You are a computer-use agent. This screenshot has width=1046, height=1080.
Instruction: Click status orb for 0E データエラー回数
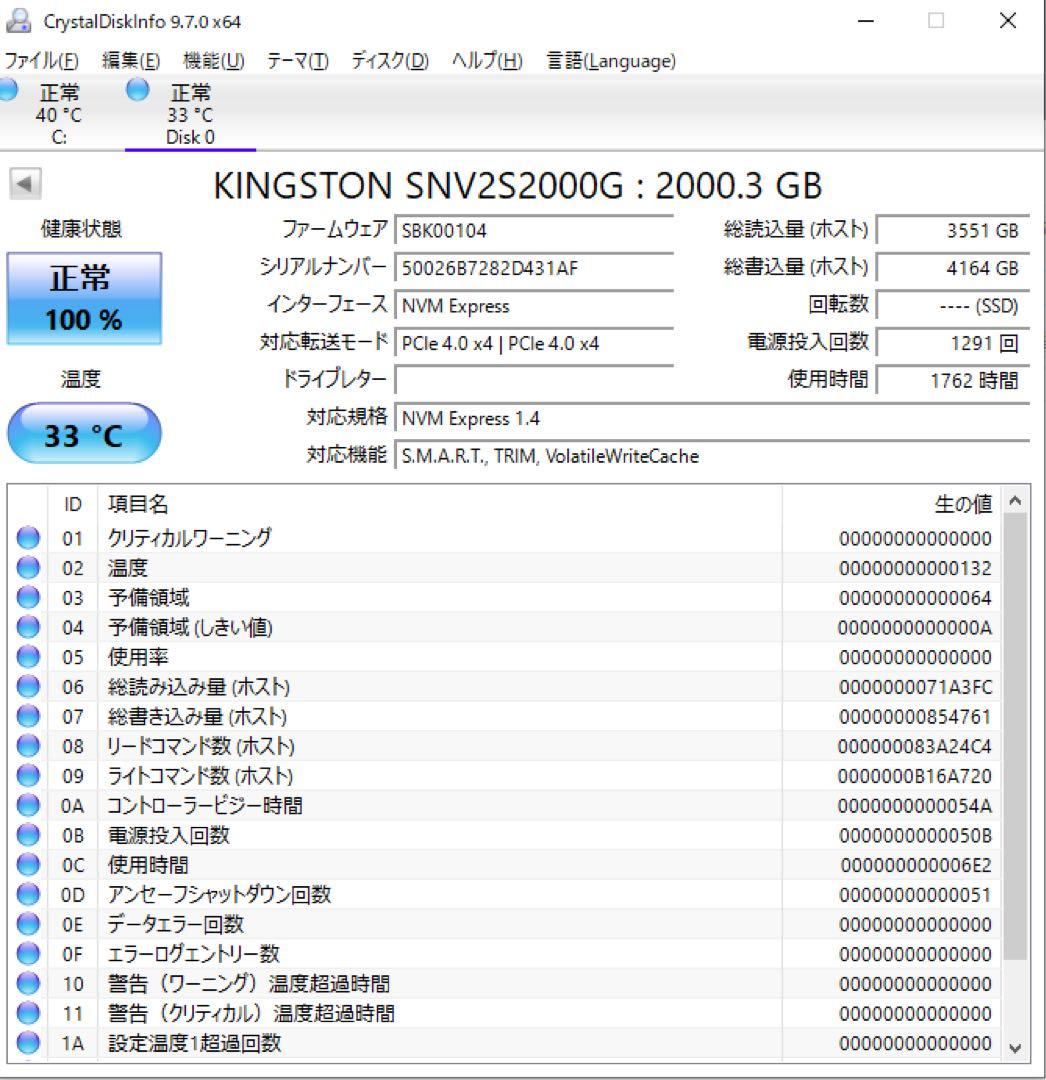click(x=28, y=924)
